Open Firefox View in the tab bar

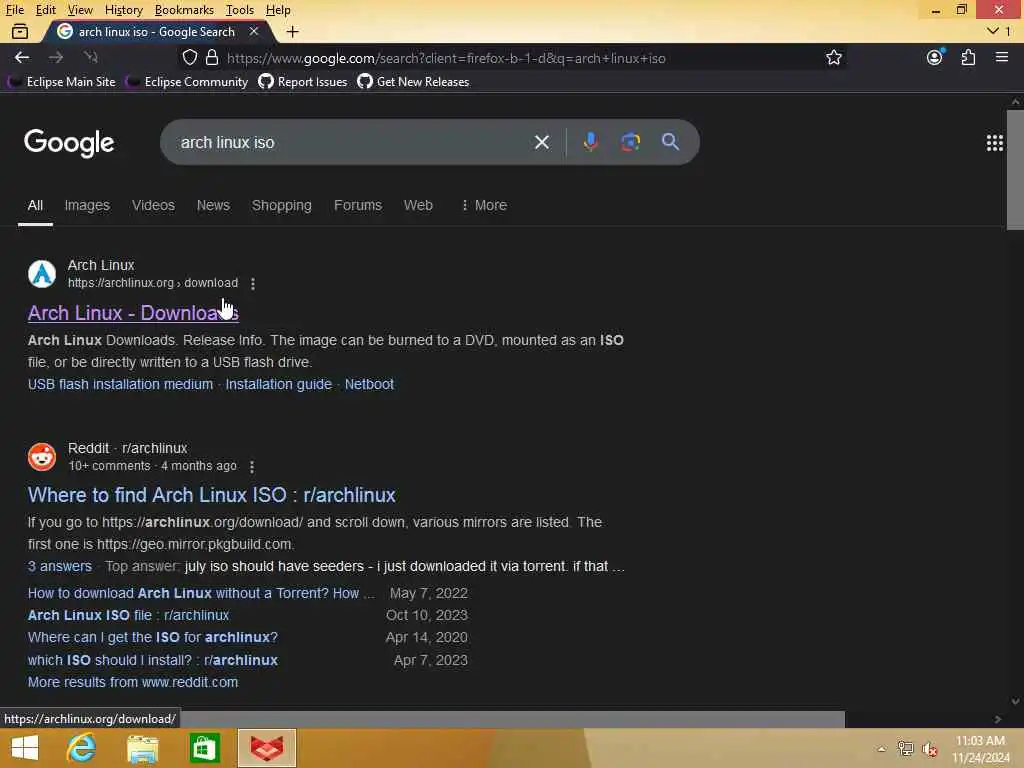click(x=20, y=31)
